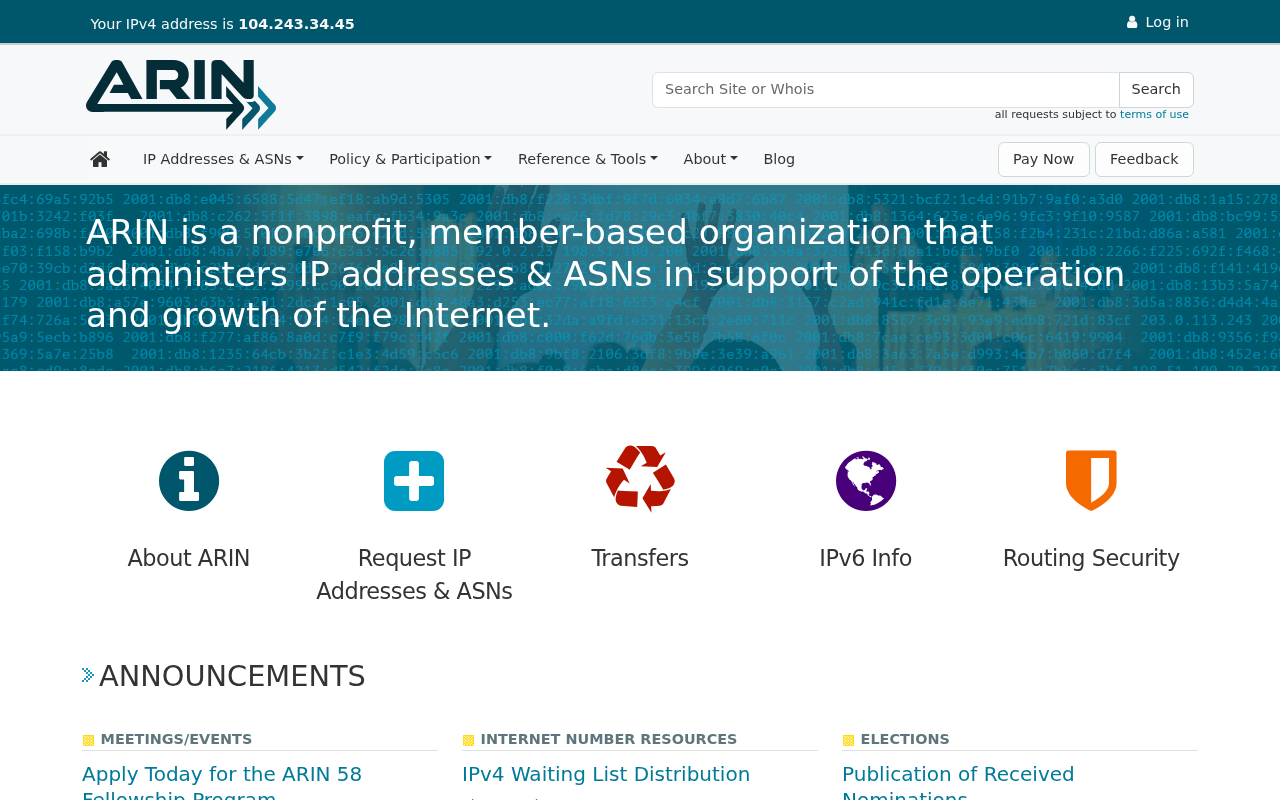Open Request IP Addresses & ASNs link
The image size is (1280, 800).
click(x=414, y=575)
